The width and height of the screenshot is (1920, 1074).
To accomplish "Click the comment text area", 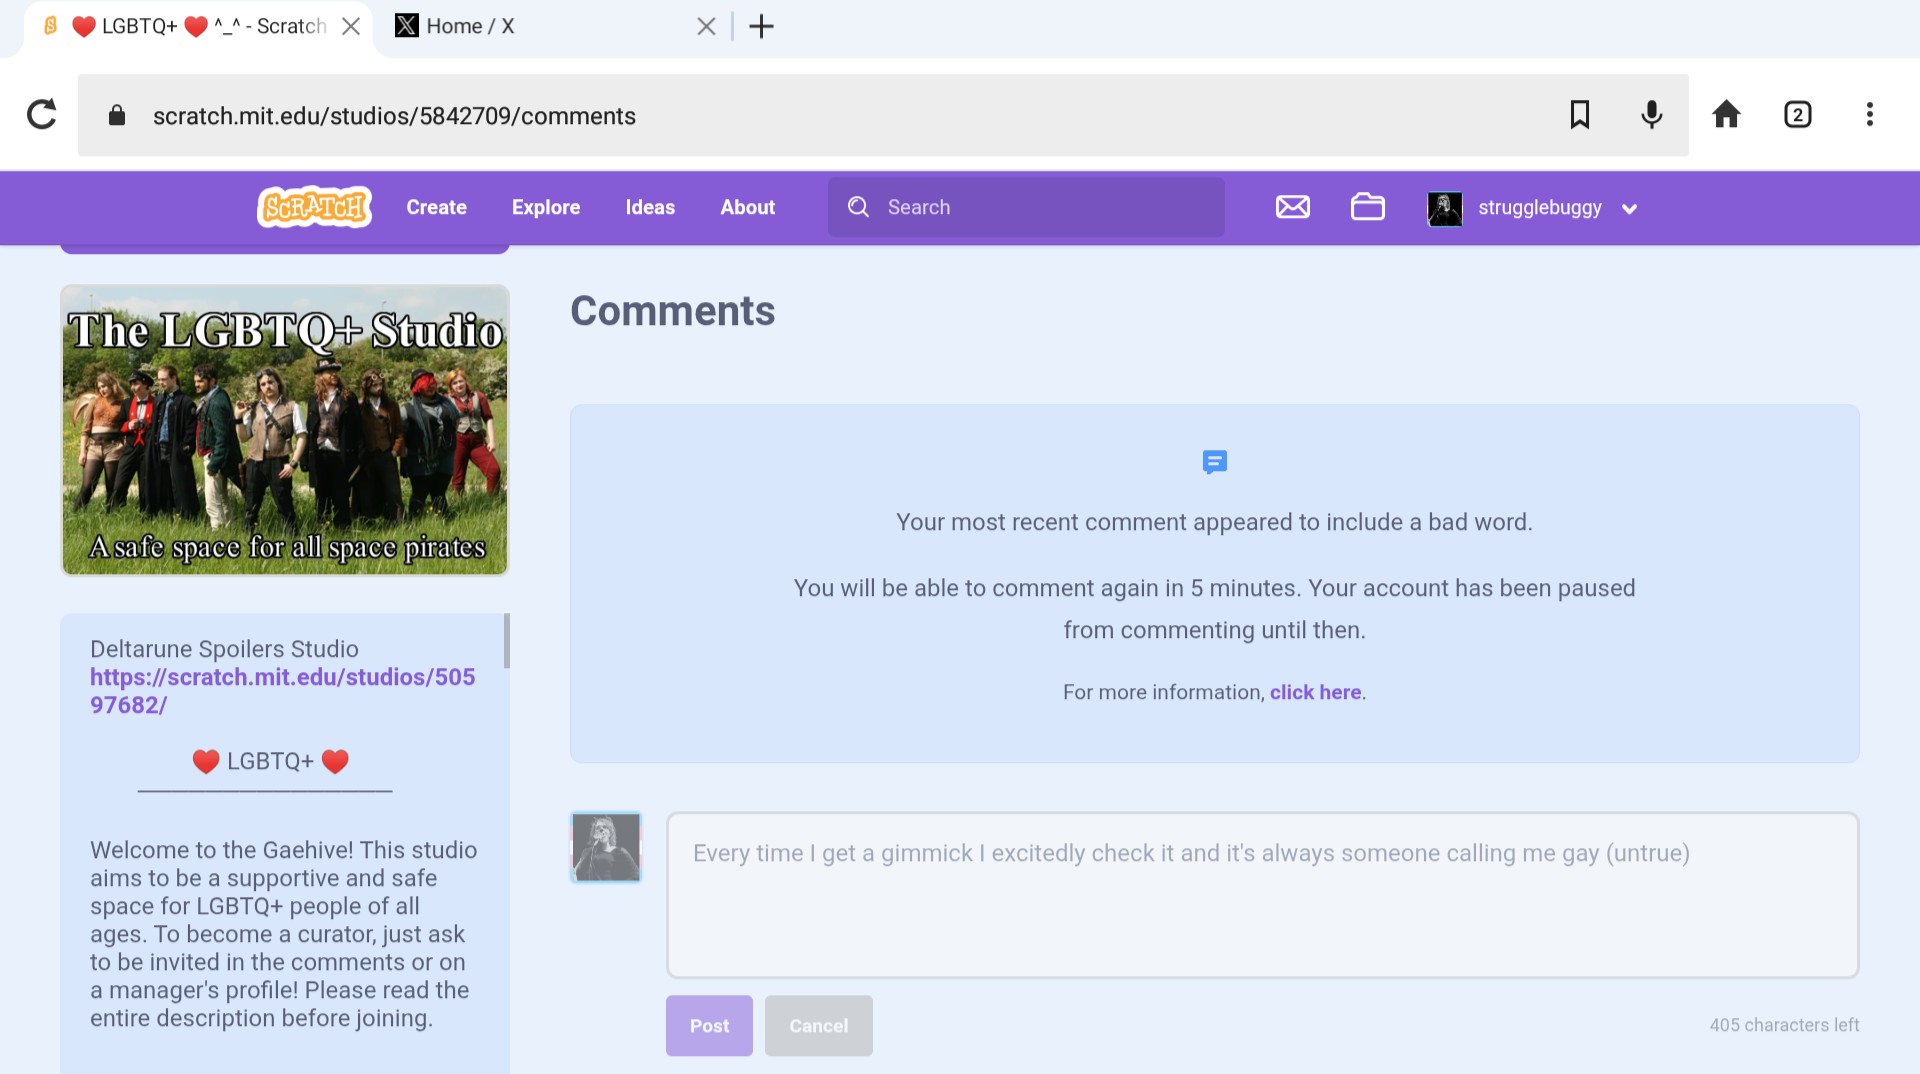I will click(1262, 895).
